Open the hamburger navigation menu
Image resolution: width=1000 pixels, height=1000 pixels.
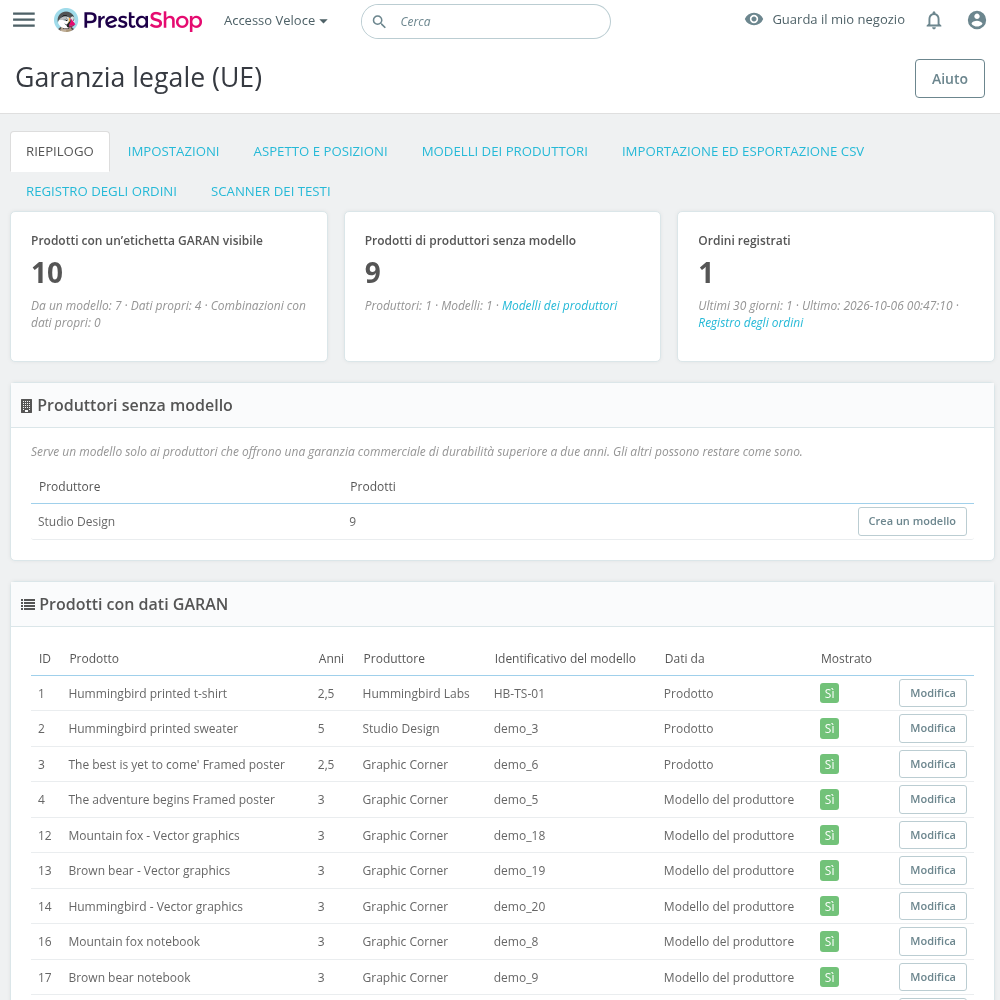tap(24, 20)
